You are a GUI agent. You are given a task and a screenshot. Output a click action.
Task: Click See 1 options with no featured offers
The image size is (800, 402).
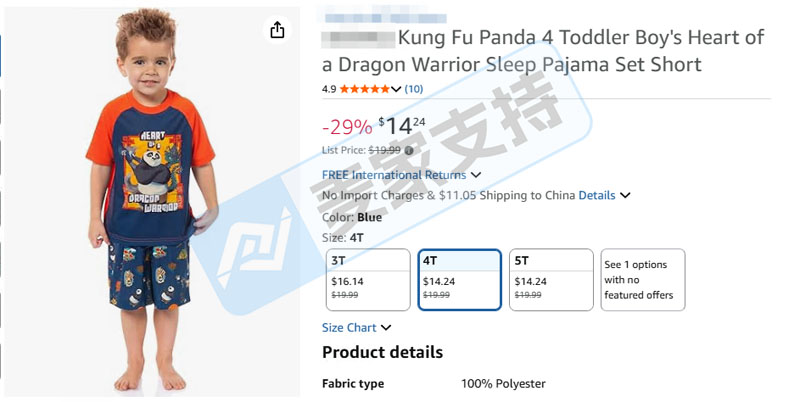click(643, 280)
